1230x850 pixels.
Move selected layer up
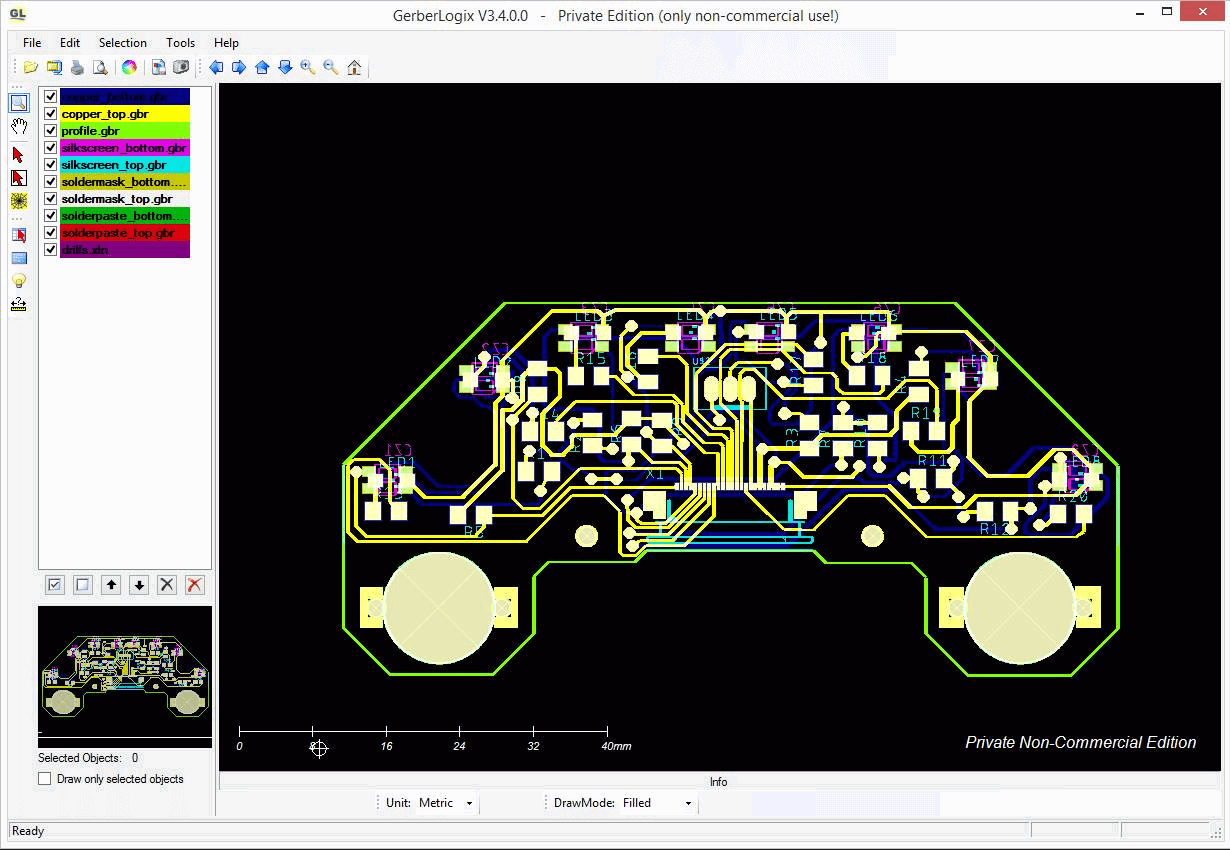pos(111,585)
